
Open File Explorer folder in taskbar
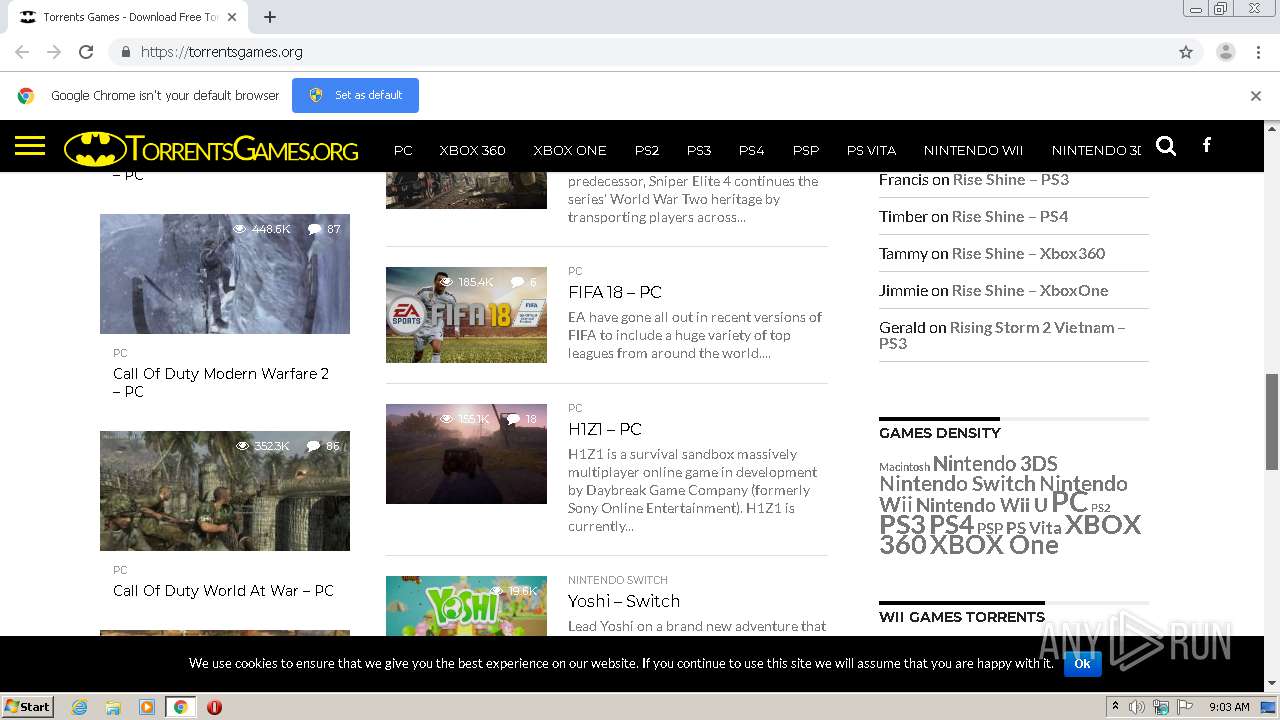[x=113, y=707]
